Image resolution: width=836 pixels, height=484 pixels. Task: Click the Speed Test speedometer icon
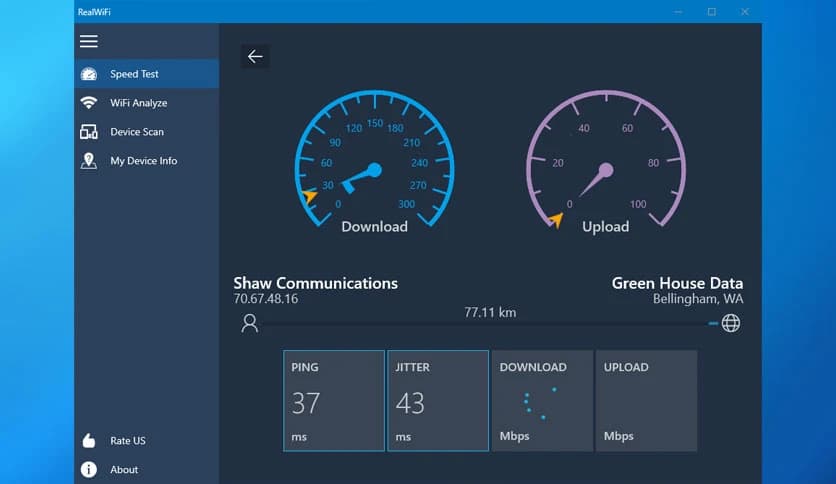89,74
